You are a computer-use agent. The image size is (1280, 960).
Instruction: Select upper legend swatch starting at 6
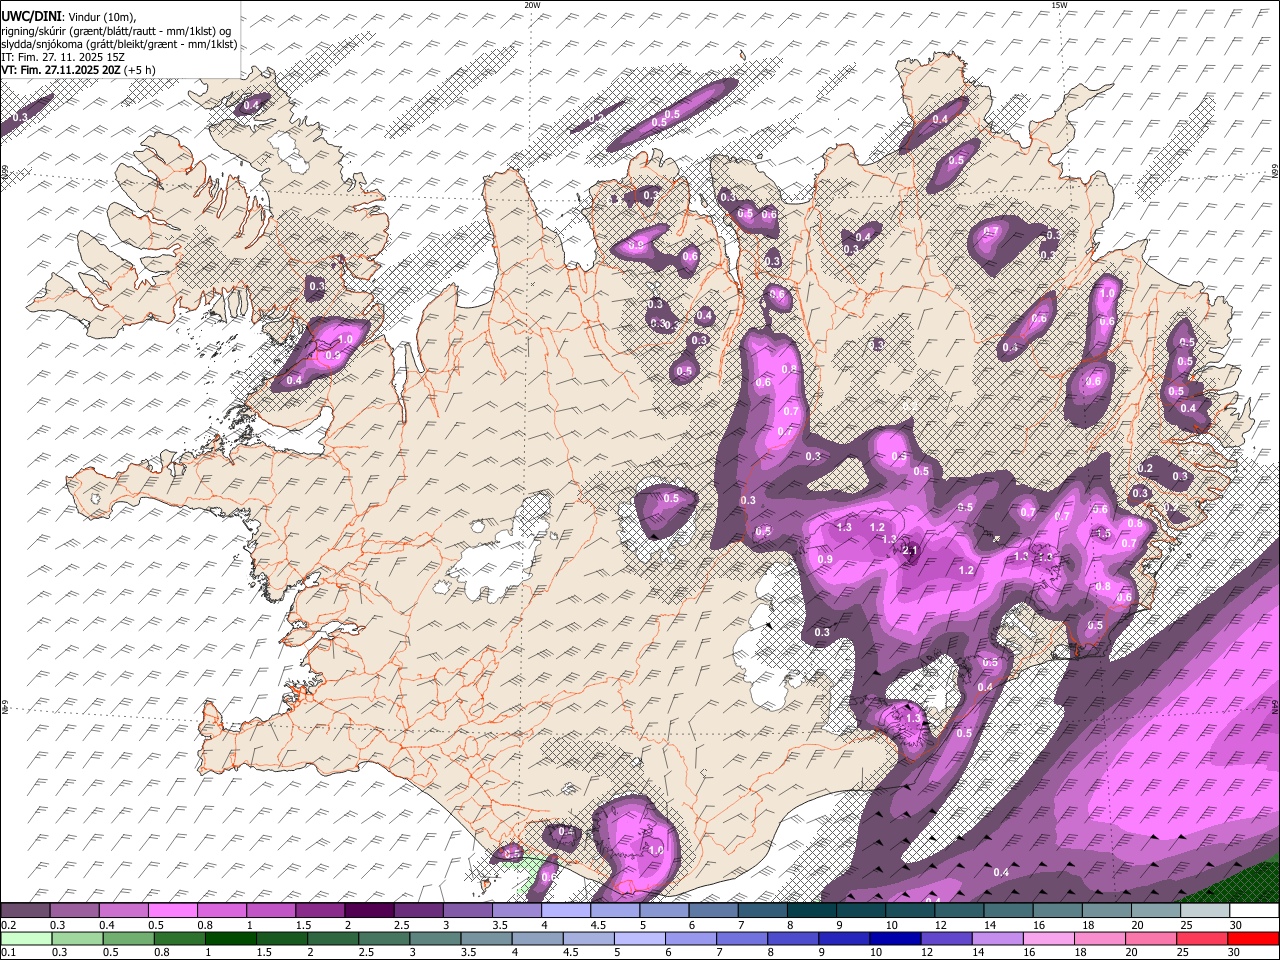(x=713, y=911)
